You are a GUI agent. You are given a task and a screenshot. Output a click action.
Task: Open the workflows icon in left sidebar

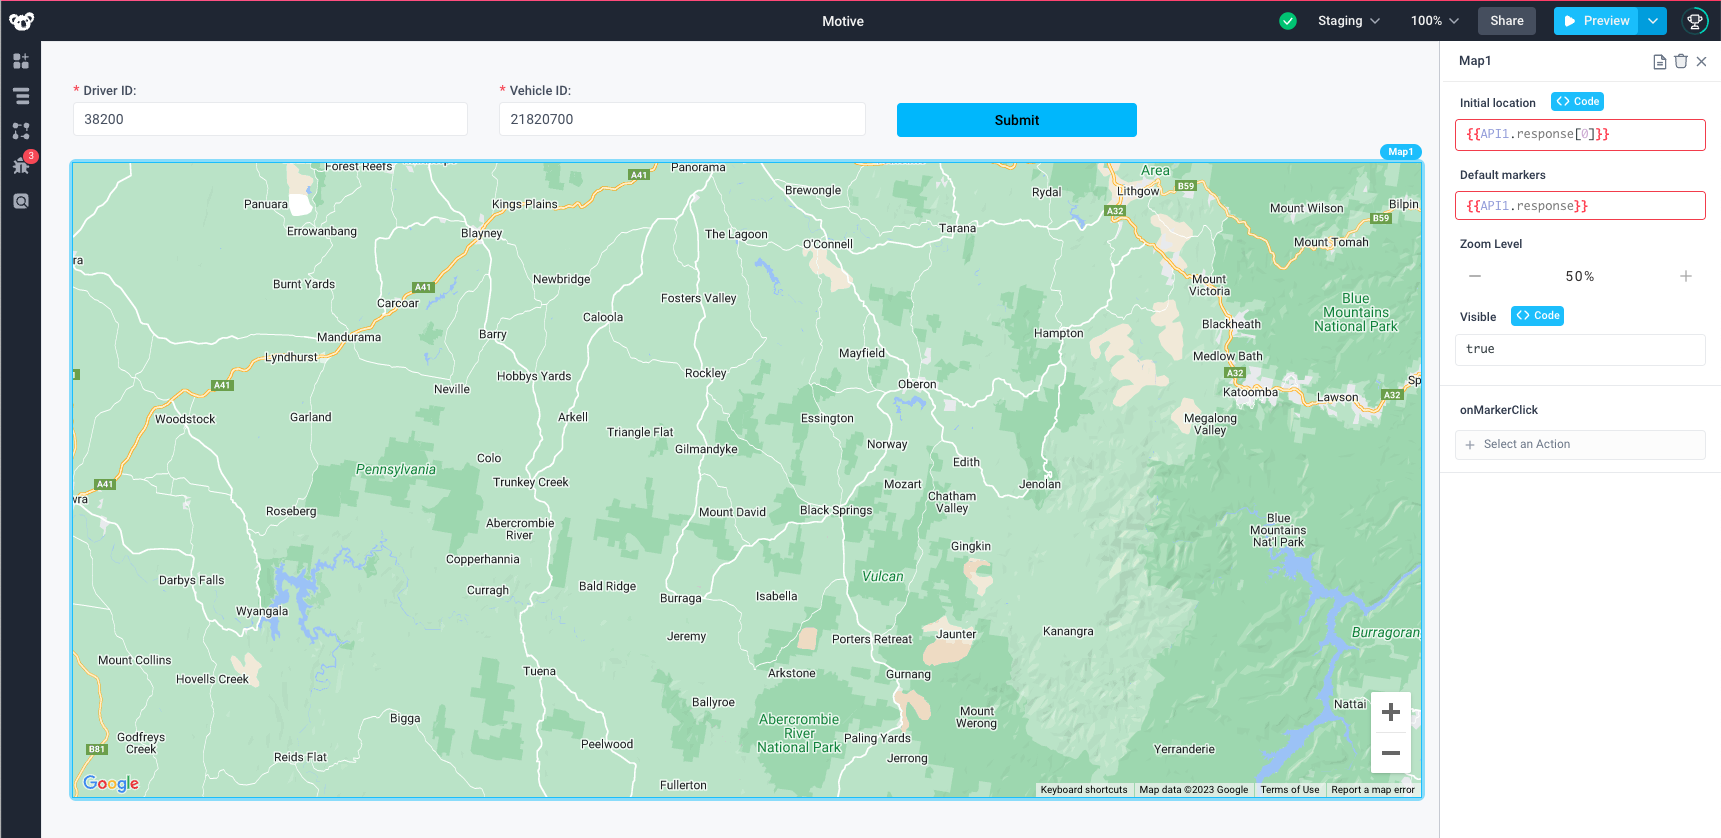21,131
